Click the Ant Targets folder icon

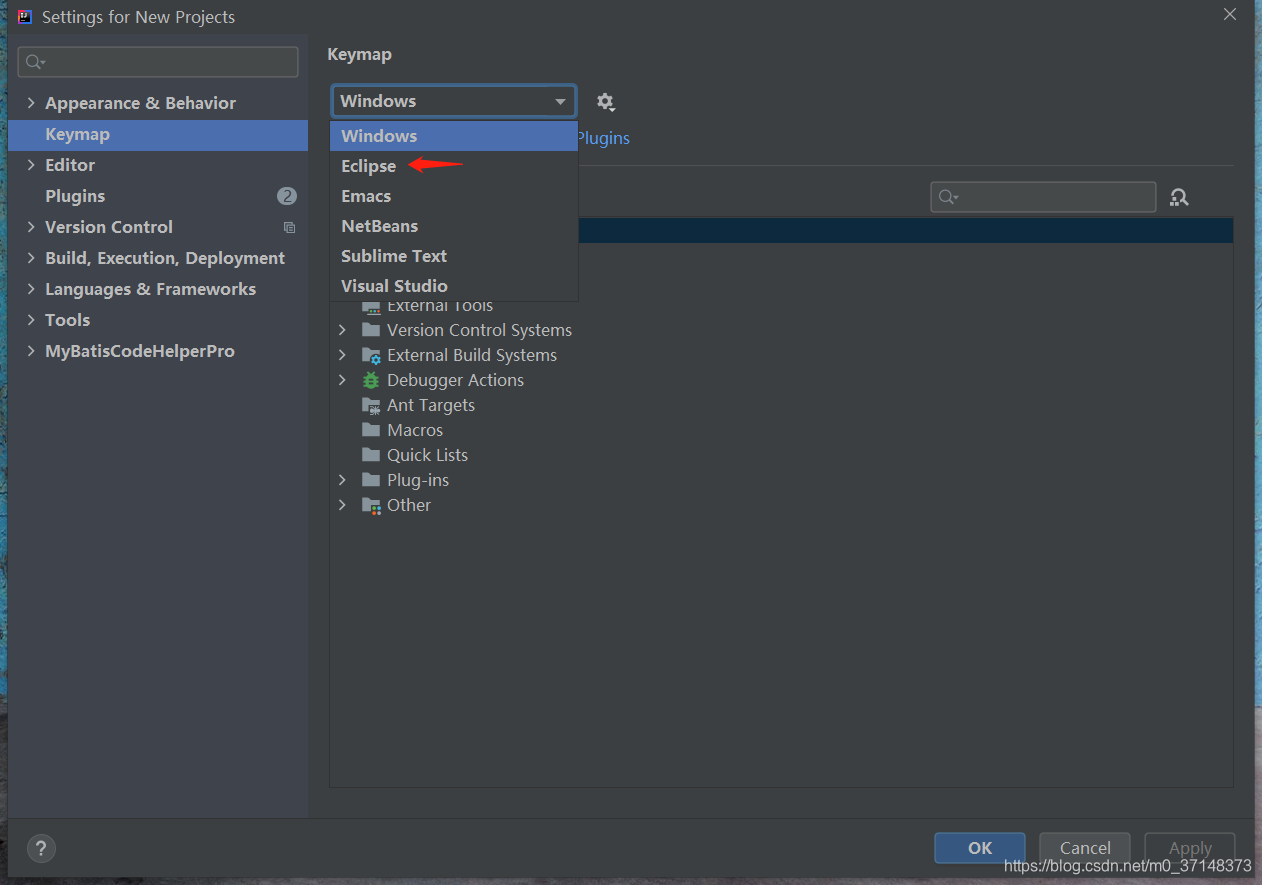click(371, 405)
